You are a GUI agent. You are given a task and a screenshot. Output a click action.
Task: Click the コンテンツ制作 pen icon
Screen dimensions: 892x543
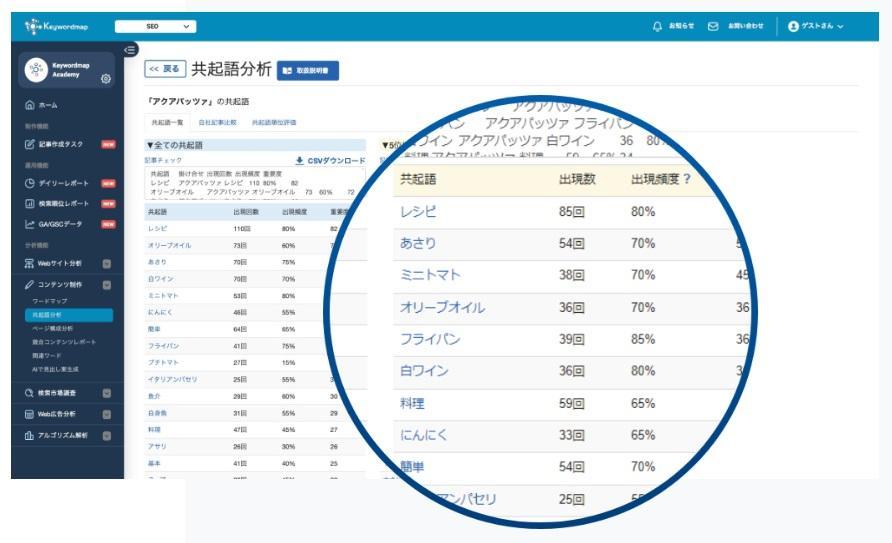tap(30, 284)
